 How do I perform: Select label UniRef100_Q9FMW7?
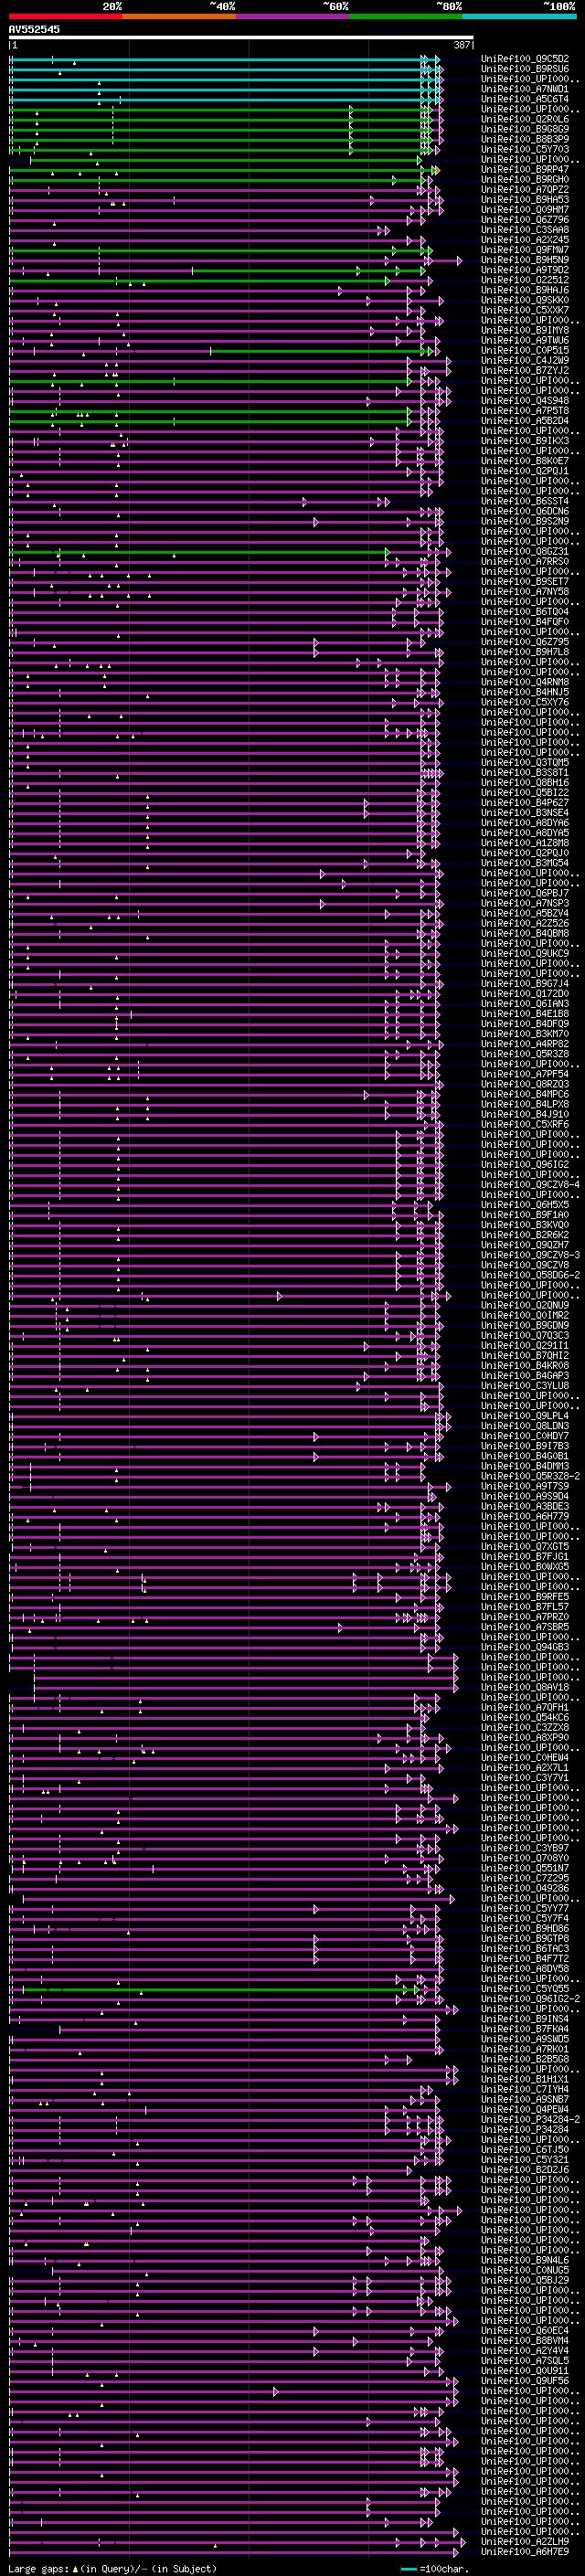pos(525,250)
